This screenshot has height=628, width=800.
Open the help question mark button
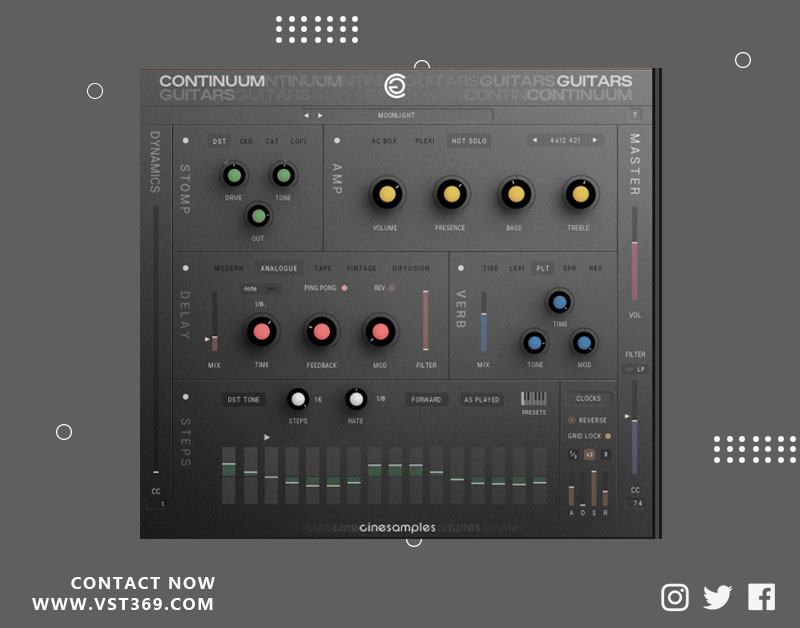click(635, 115)
